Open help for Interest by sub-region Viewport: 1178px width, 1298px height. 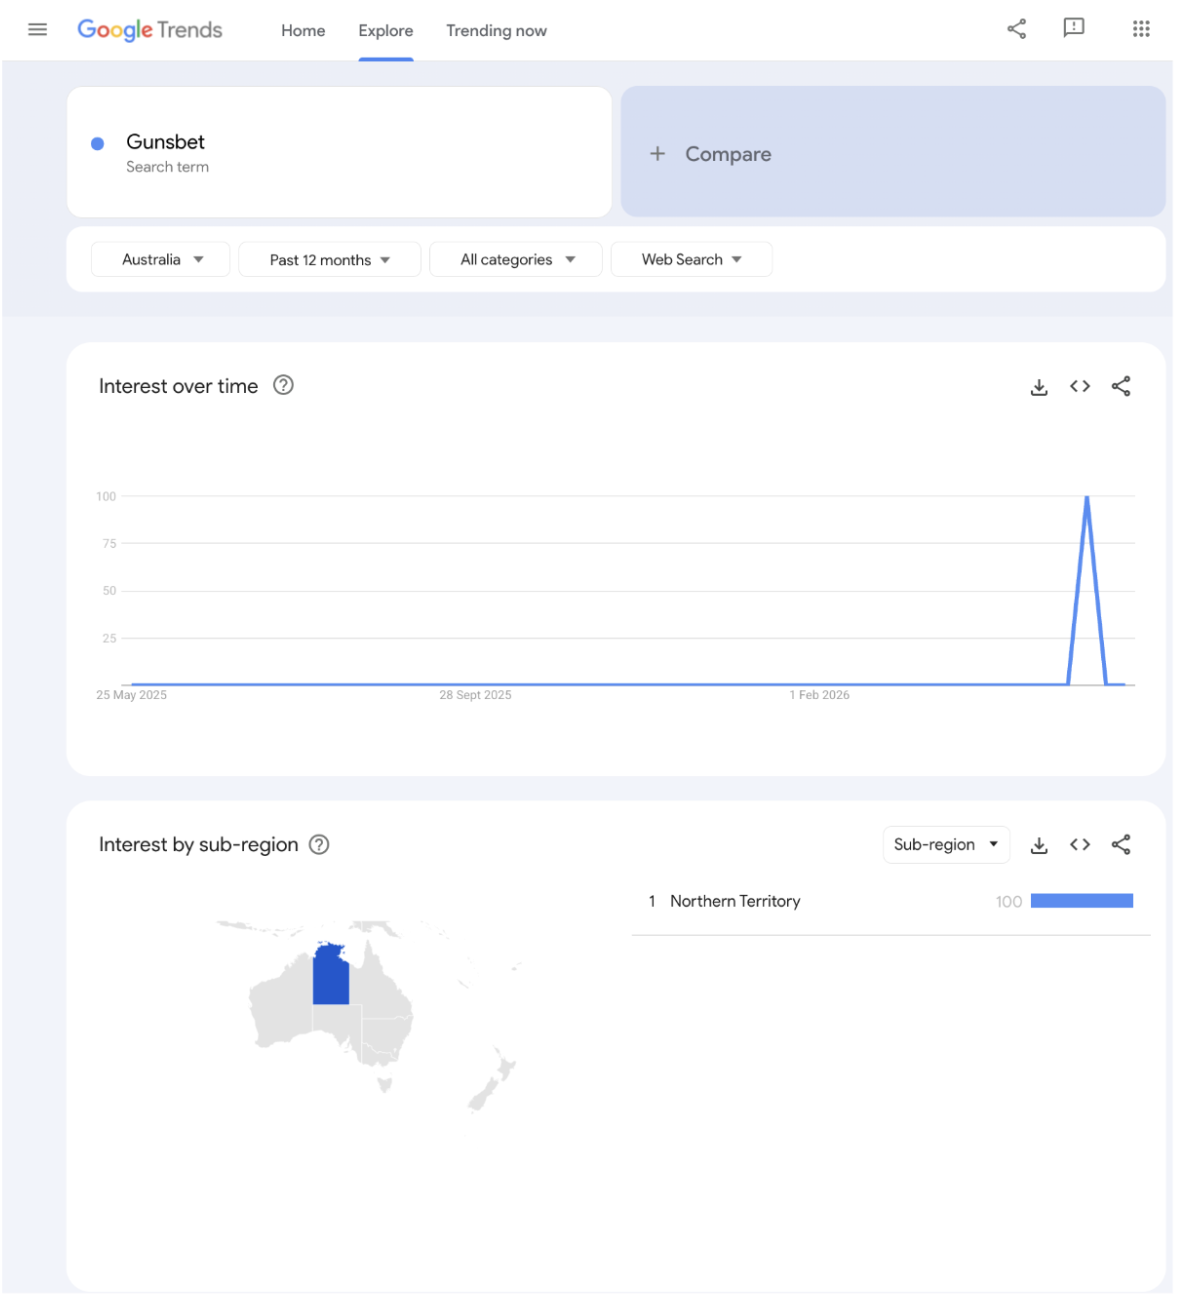(x=319, y=845)
